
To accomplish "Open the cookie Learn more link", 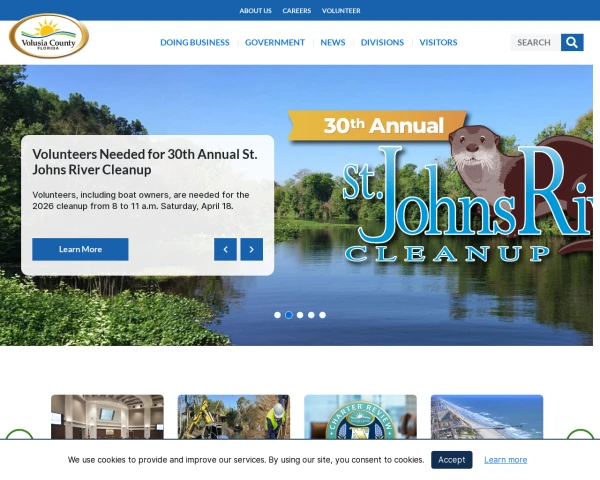I will tap(505, 460).
